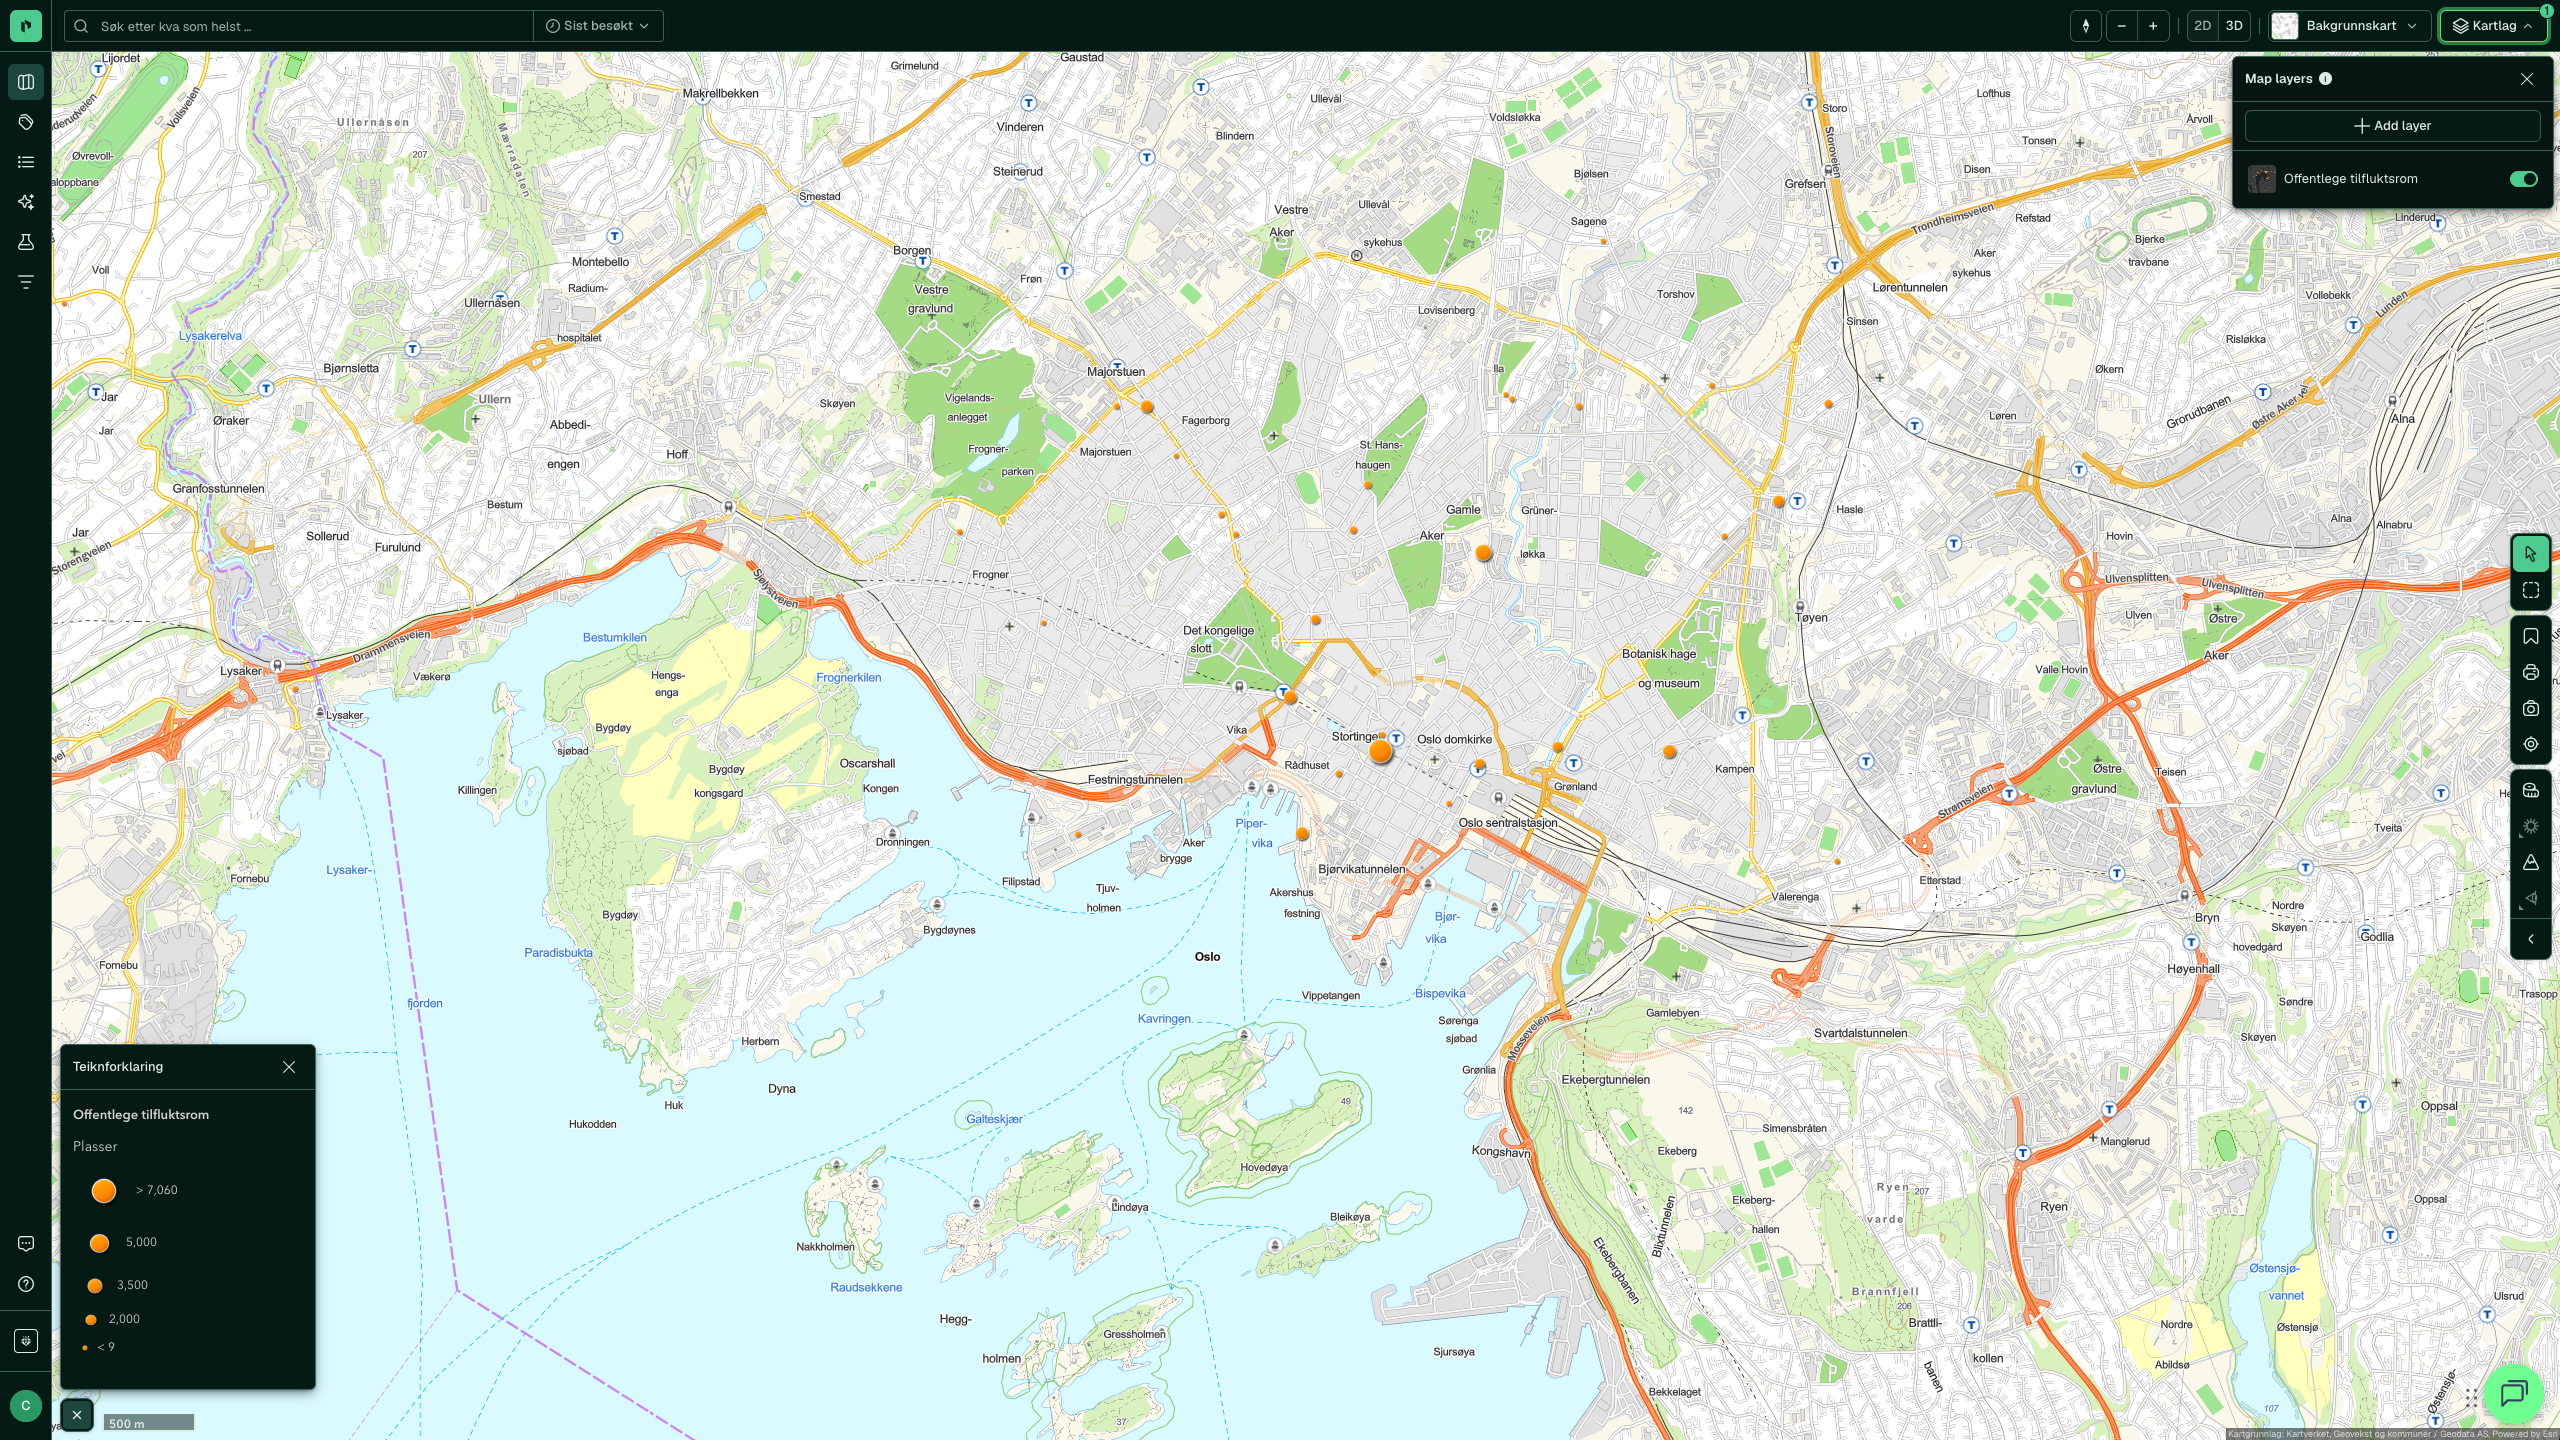The image size is (2560, 1440).
Task: Close the Teiknforklaring legend panel
Action: (289, 1067)
